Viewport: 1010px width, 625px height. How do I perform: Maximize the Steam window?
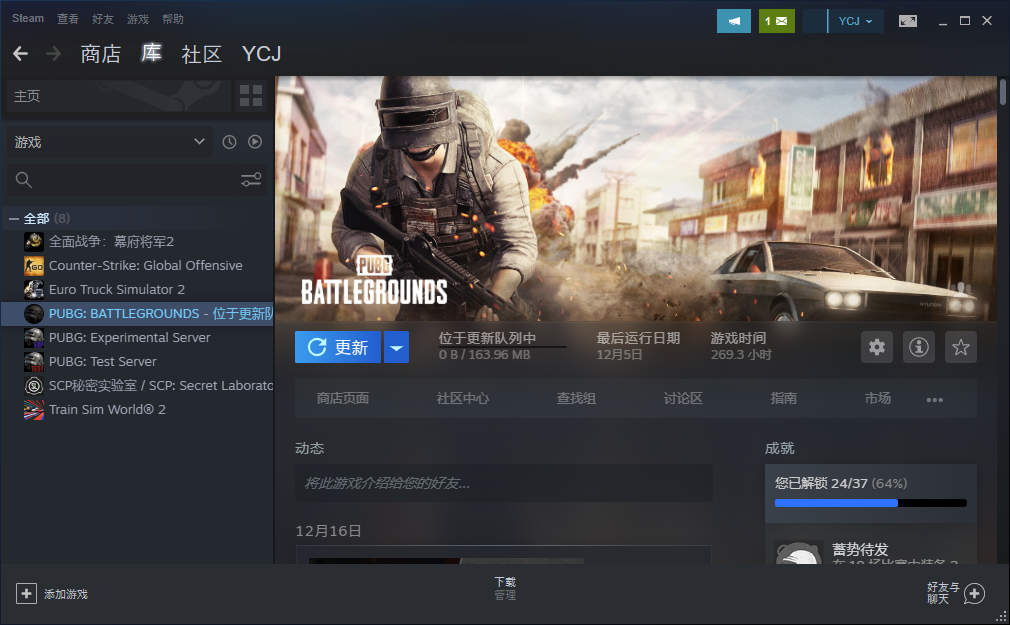tap(965, 21)
